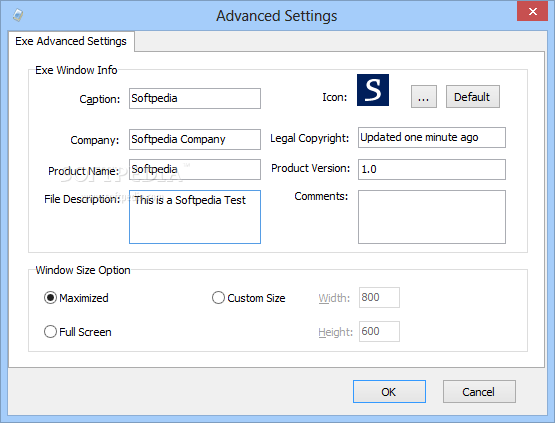The image size is (555, 423).
Task: Click the Product Version field
Action: click(x=432, y=169)
